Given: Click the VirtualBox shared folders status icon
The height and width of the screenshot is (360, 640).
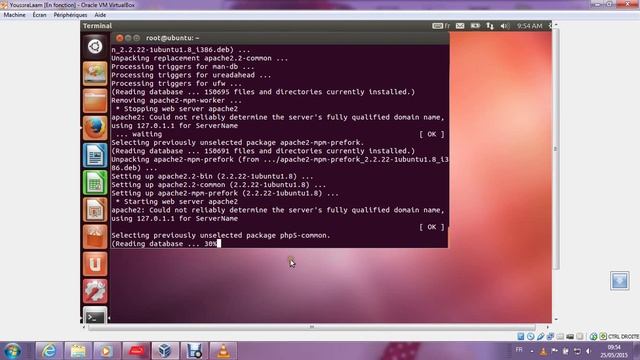Looking at the screenshot, I should (560, 336).
